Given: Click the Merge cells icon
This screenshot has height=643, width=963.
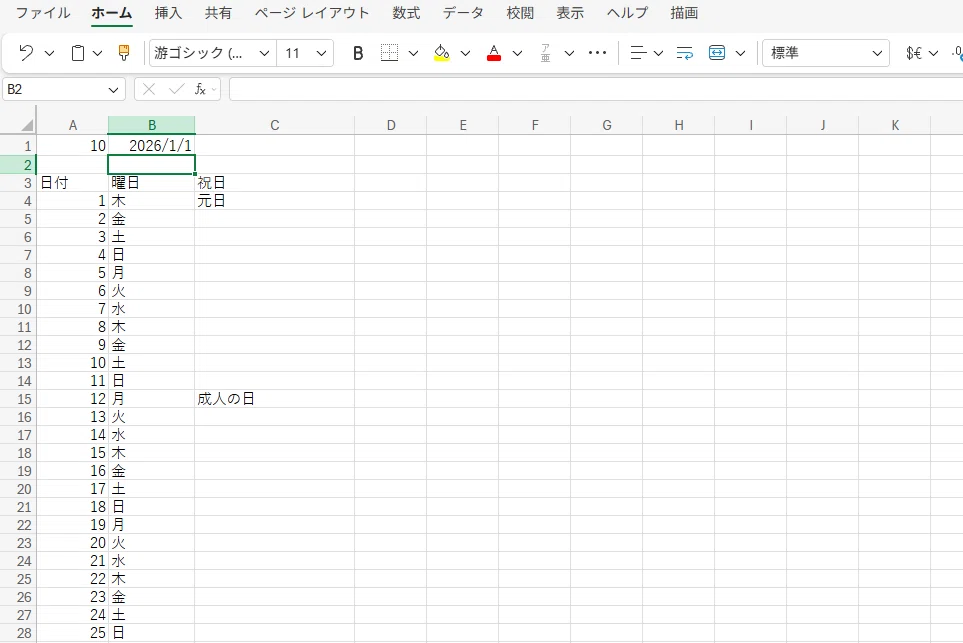Looking at the screenshot, I should 717,53.
